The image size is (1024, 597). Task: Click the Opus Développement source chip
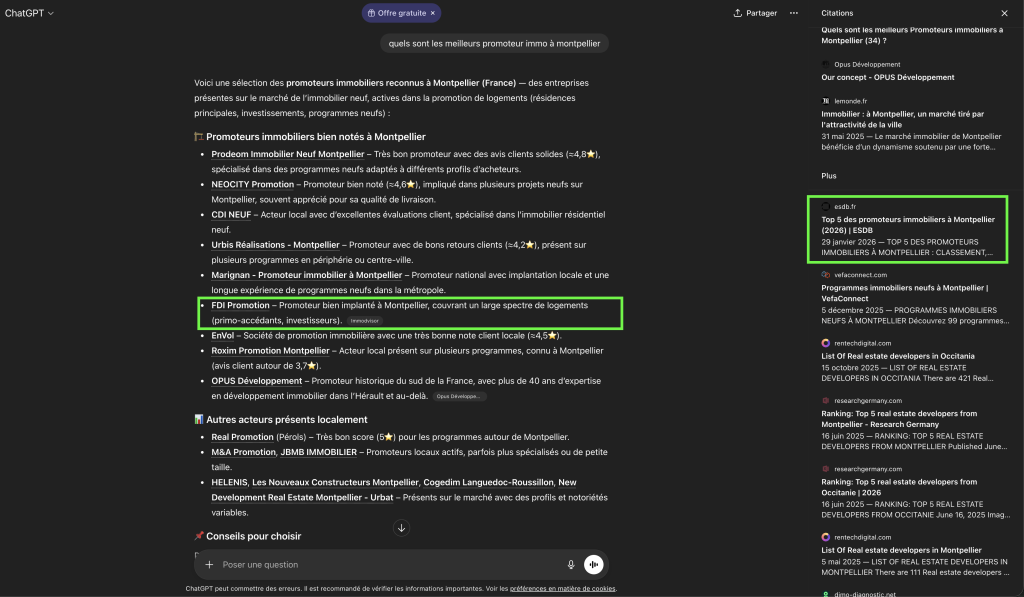[460, 397]
